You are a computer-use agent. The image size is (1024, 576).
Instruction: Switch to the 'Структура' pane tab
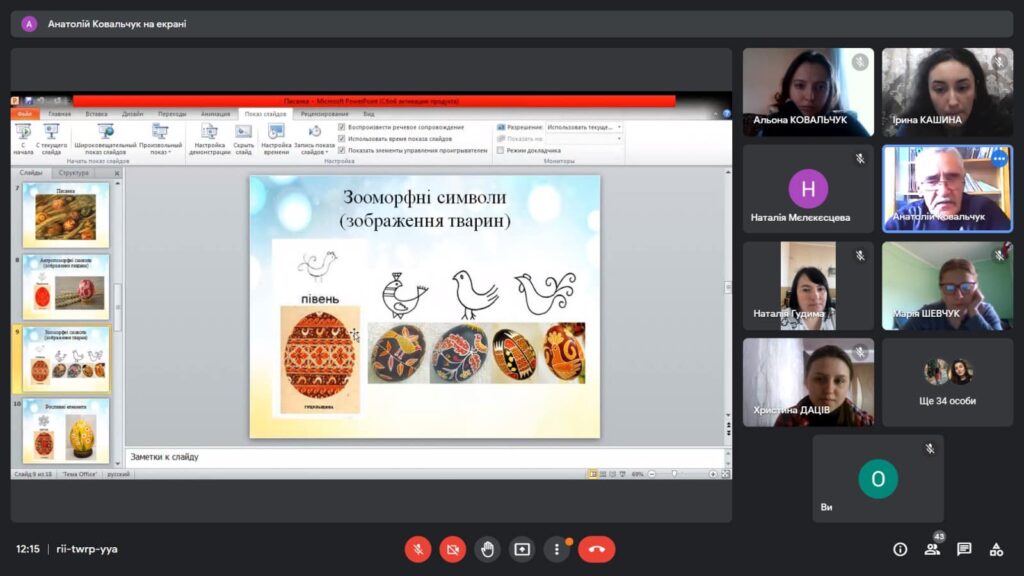tap(74, 173)
